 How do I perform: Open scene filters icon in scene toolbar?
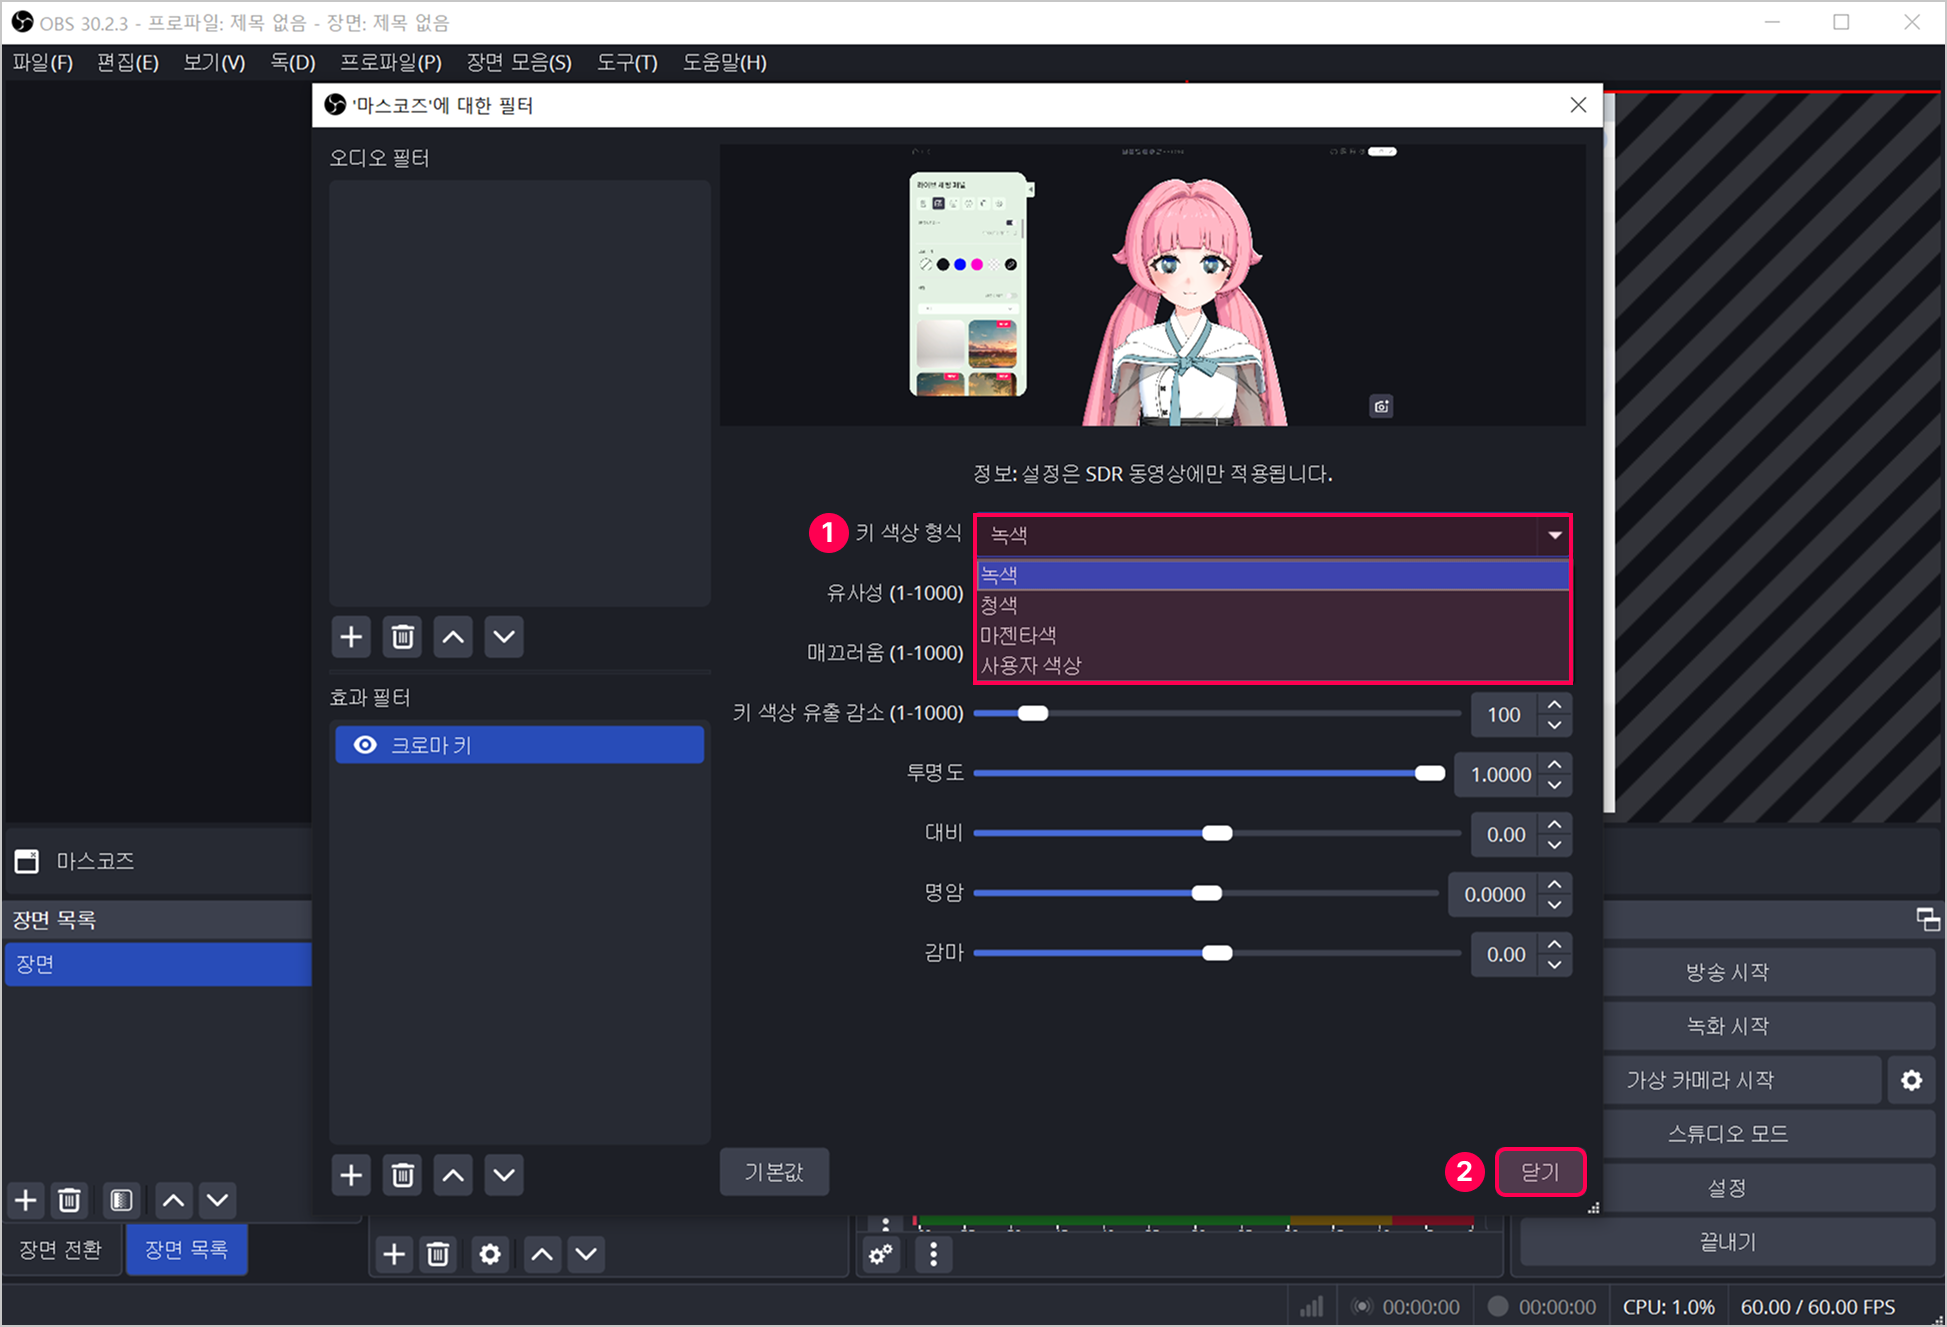121,1200
